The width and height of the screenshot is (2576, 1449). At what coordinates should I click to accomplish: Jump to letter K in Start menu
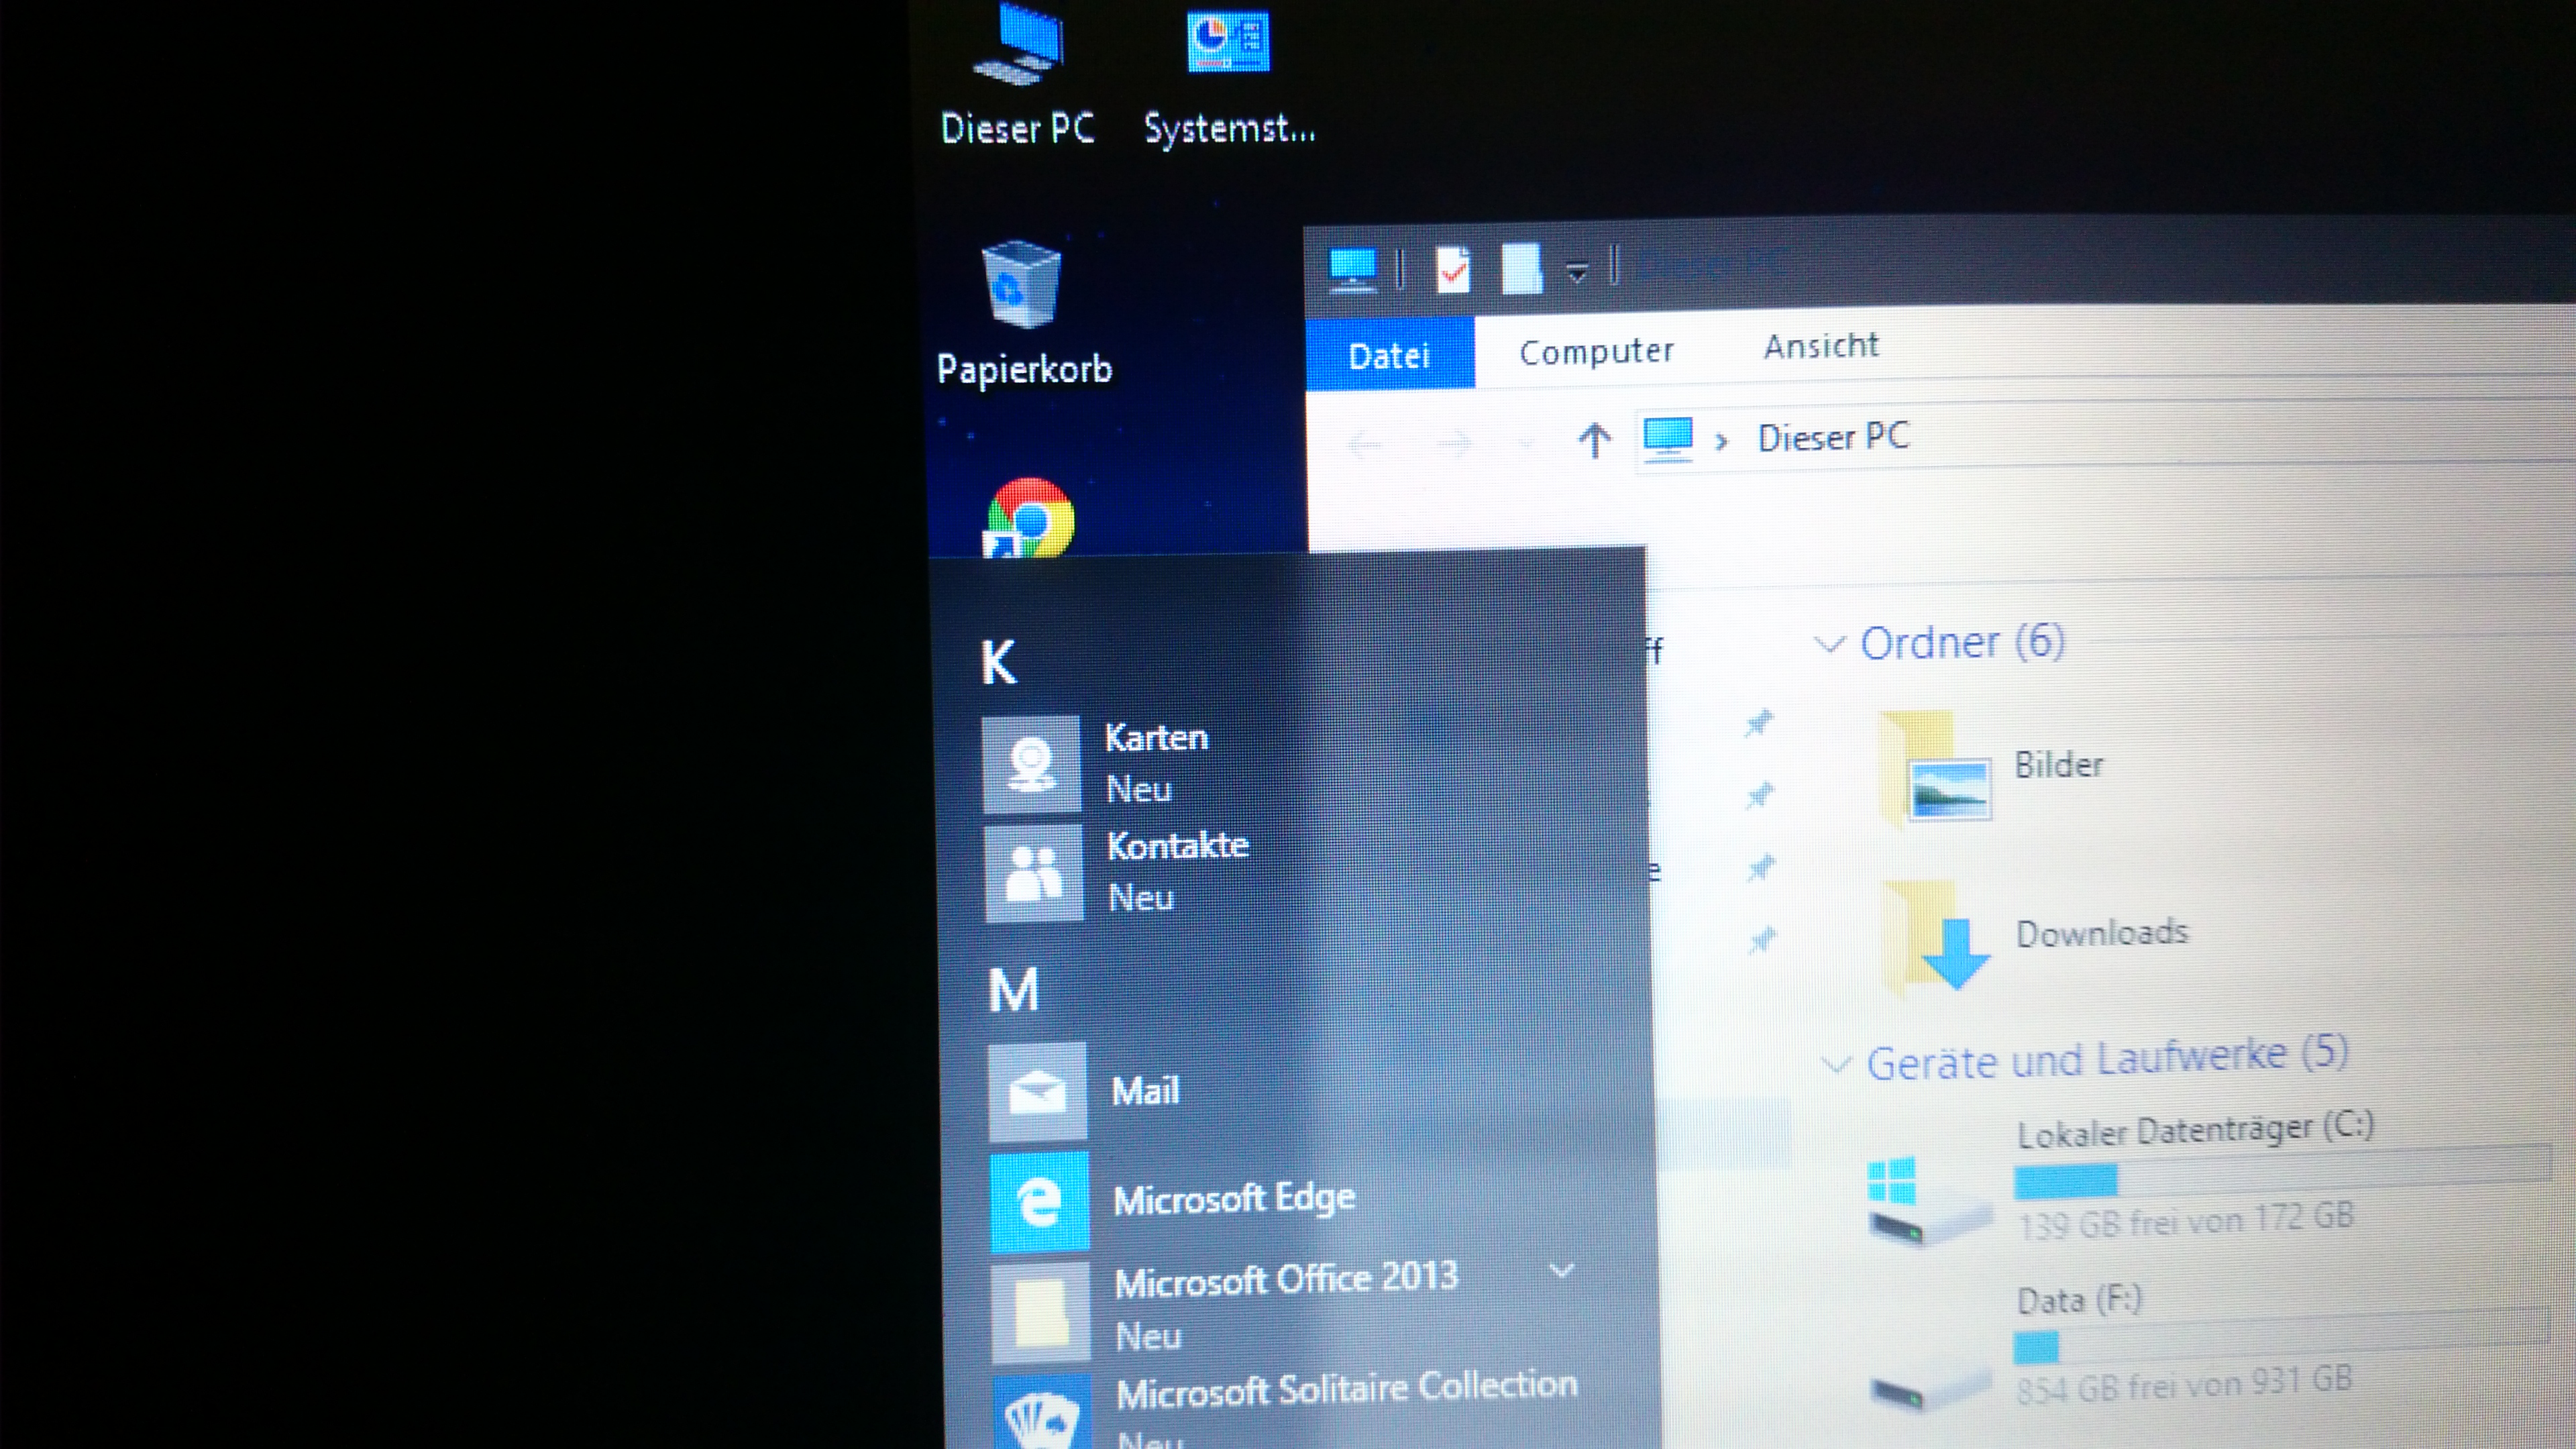[998, 662]
